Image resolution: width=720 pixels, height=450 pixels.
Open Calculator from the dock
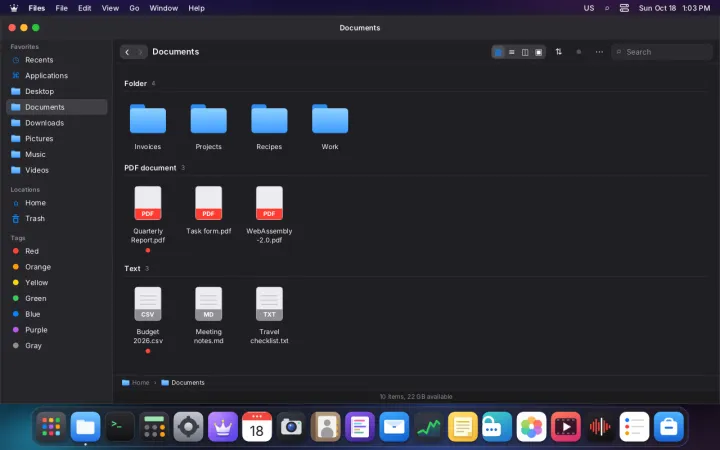coord(154,427)
